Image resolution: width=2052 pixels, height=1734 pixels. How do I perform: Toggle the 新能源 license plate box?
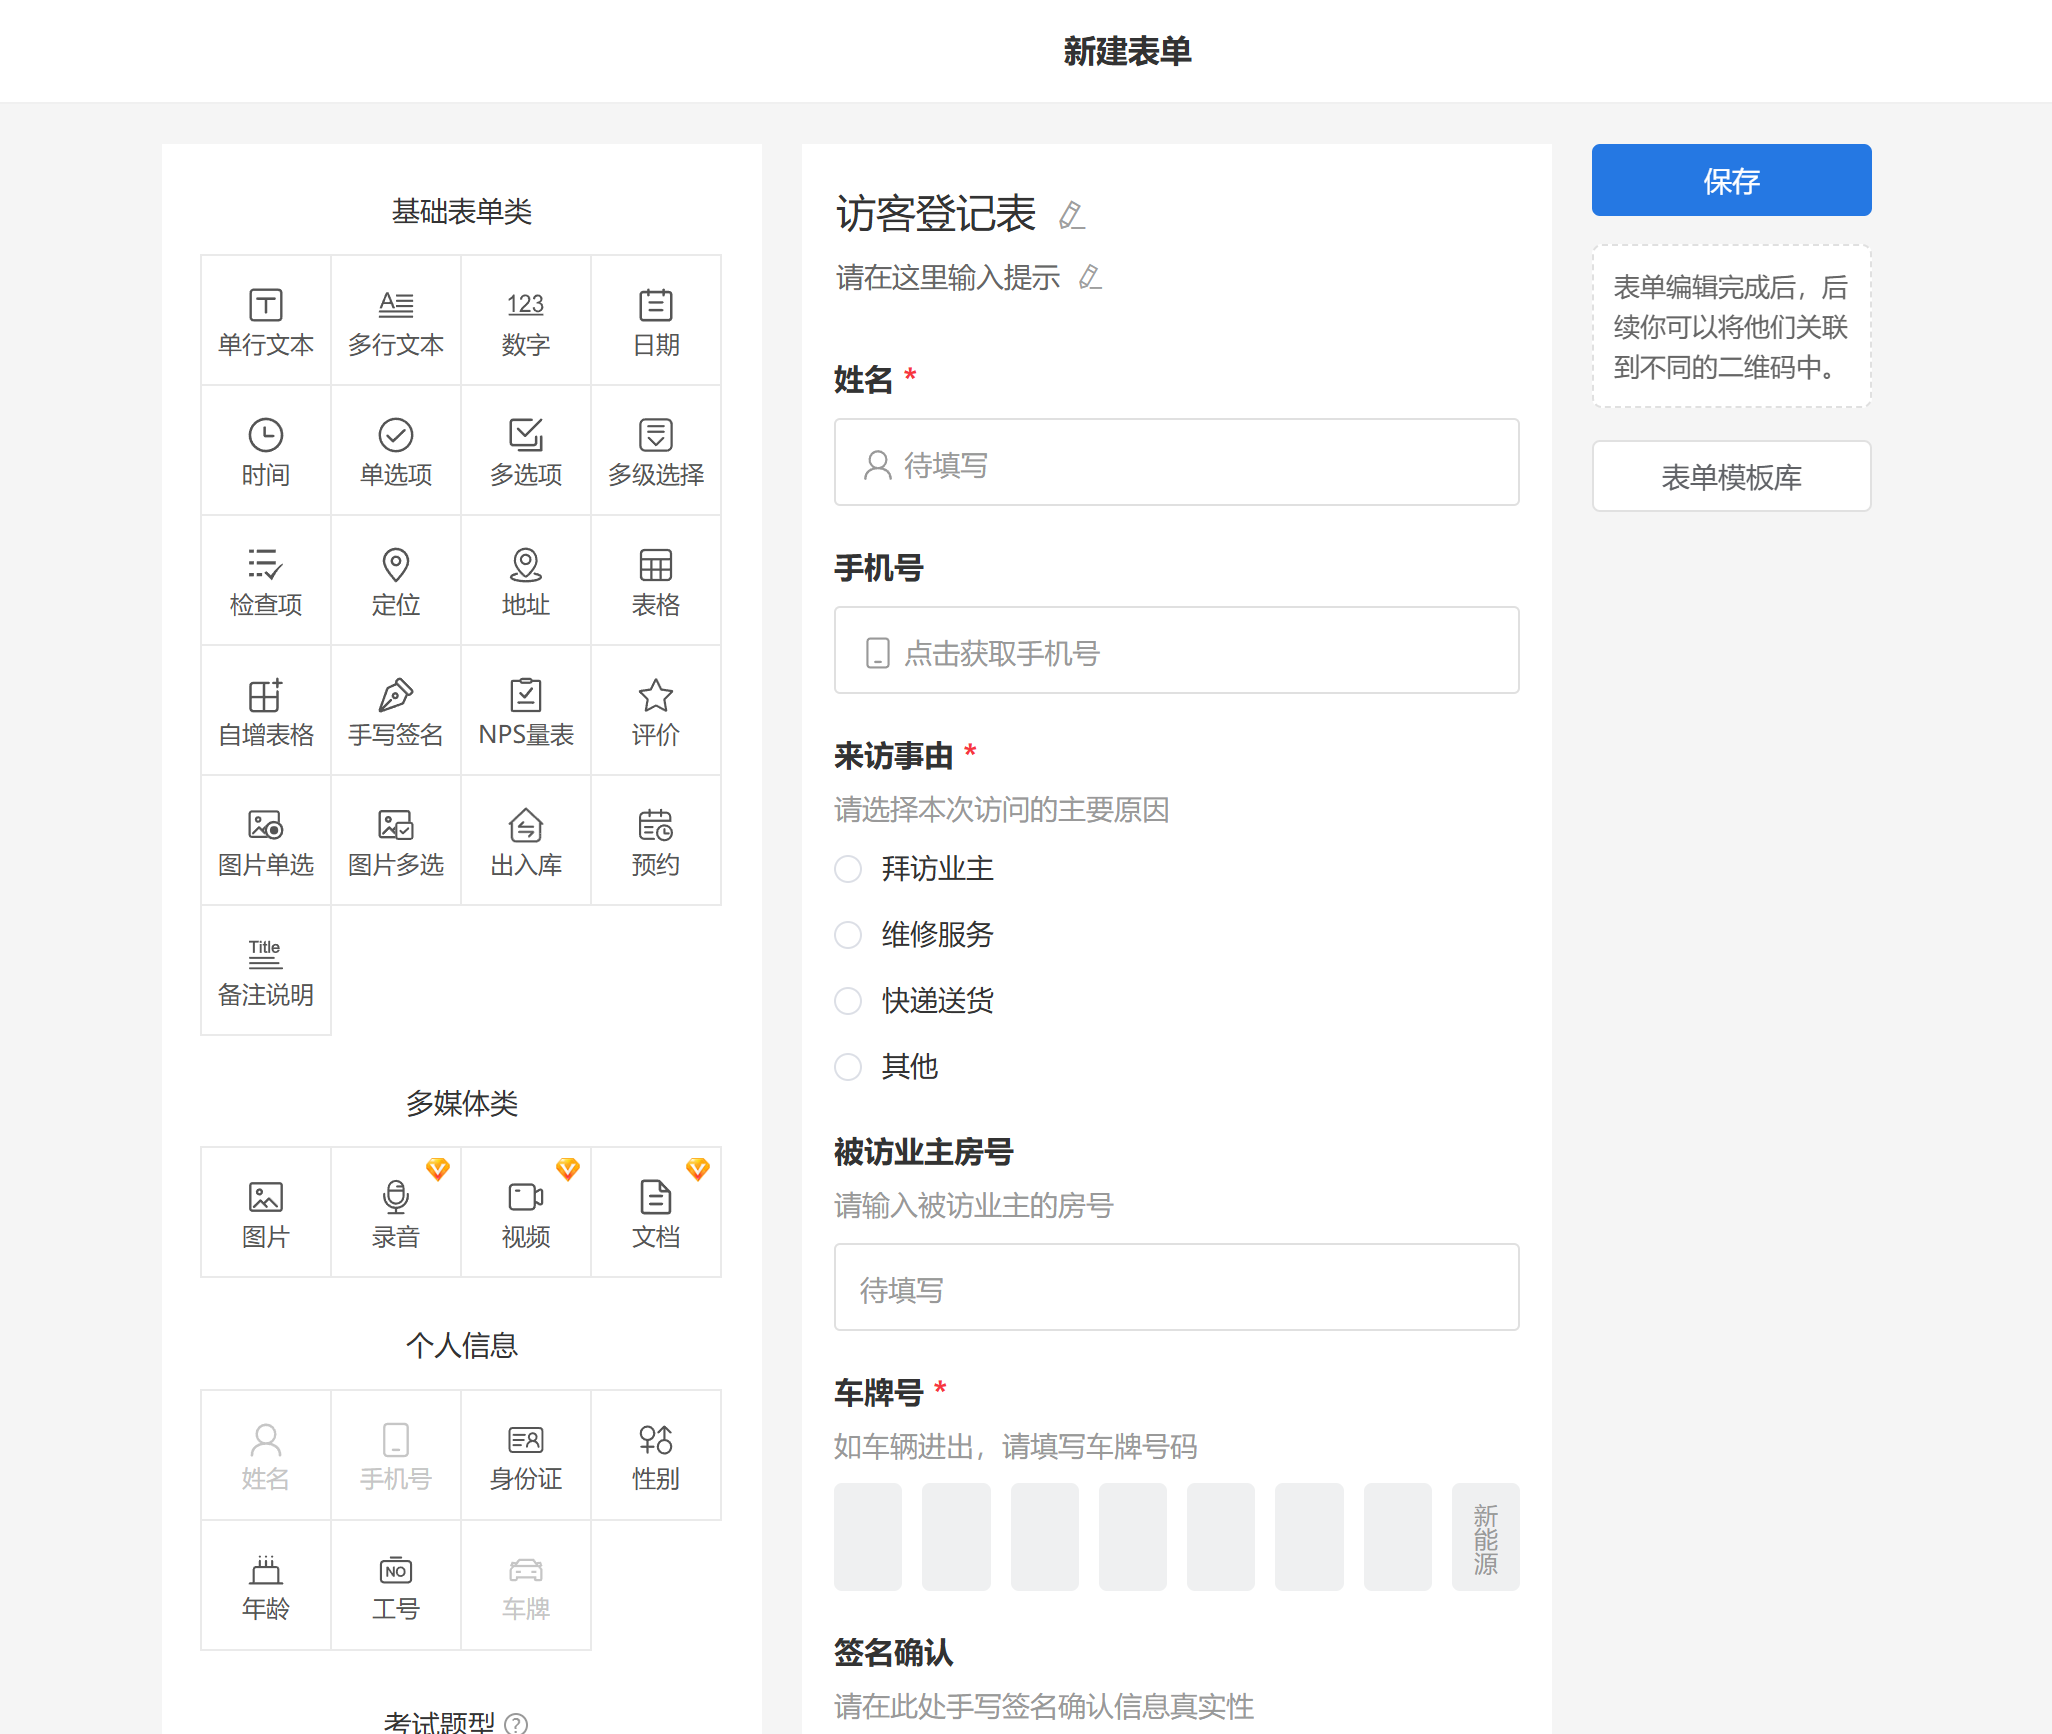tap(1485, 1538)
